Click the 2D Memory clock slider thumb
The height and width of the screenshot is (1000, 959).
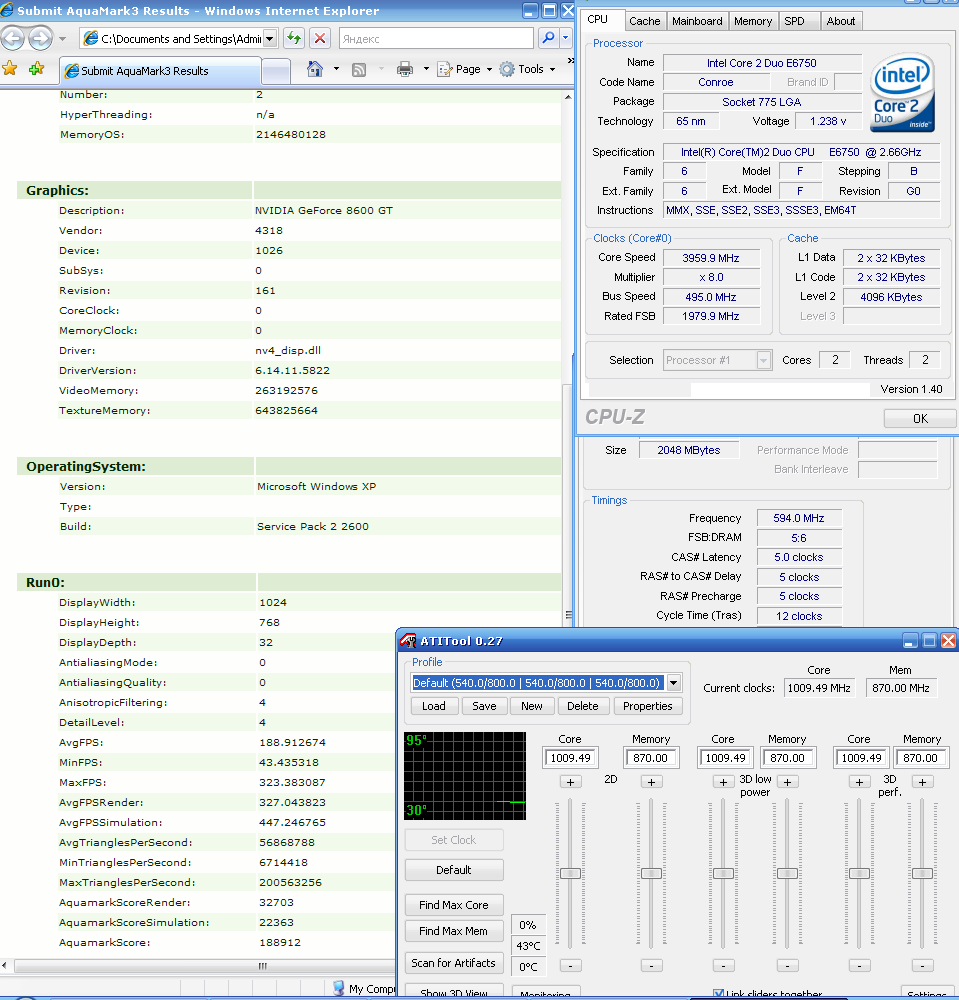(651, 873)
